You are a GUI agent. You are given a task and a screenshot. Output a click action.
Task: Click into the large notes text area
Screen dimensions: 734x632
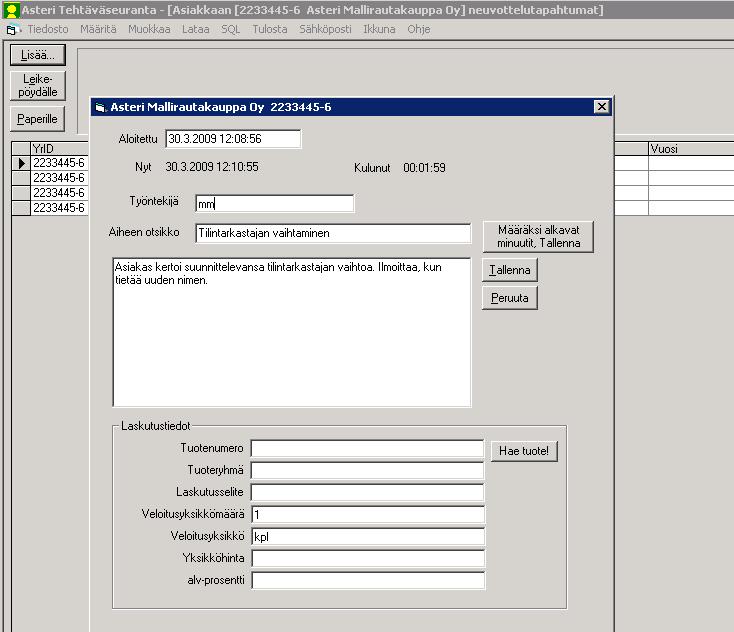(x=292, y=332)
